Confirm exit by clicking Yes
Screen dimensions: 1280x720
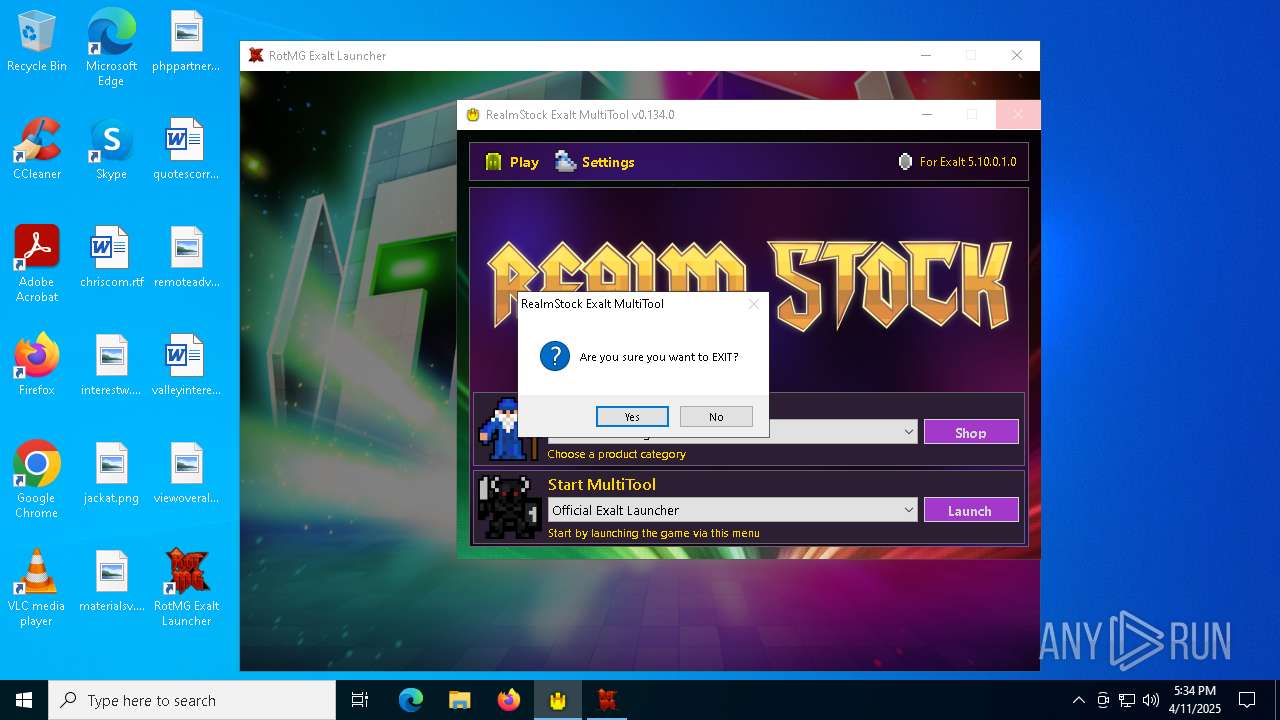(632, 417)
